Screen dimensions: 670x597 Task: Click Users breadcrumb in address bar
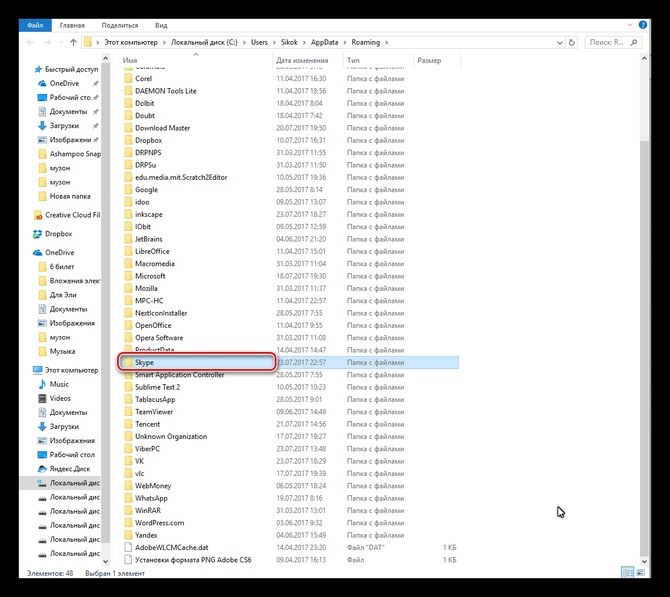[259, 42]
